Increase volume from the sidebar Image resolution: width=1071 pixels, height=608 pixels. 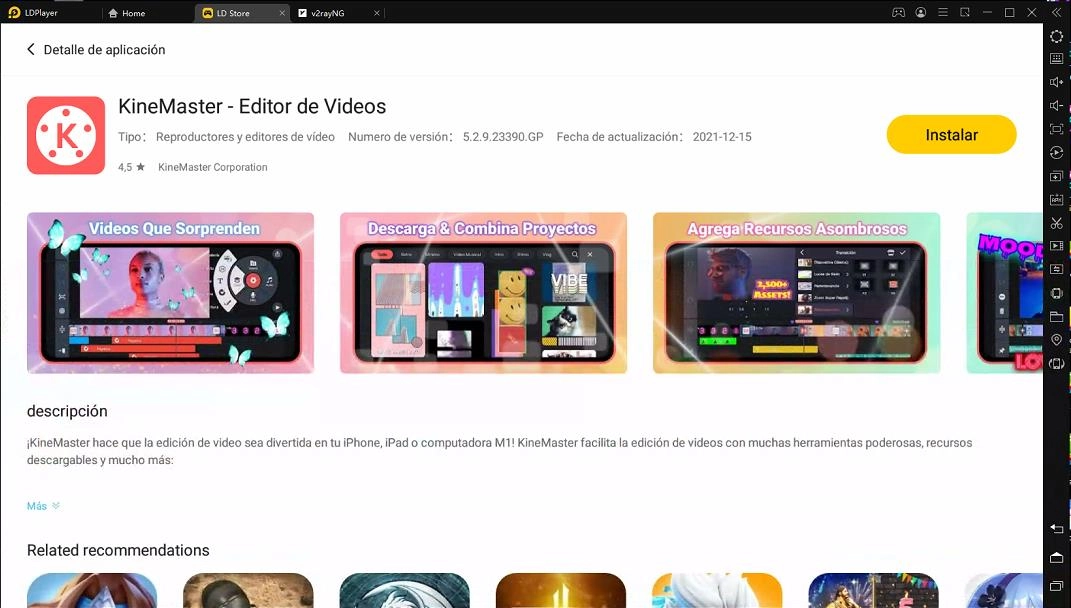coord(1056,82)
